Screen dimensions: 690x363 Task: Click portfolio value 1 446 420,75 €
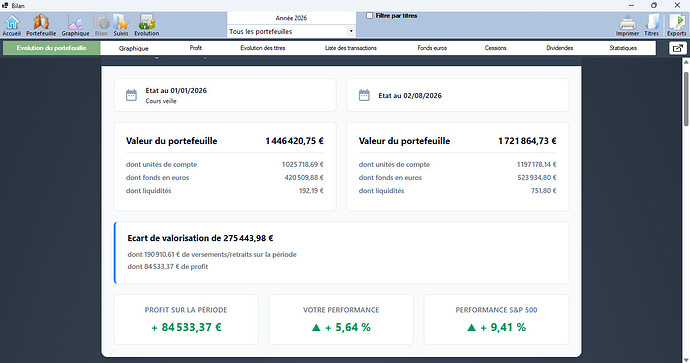(294, 141)
